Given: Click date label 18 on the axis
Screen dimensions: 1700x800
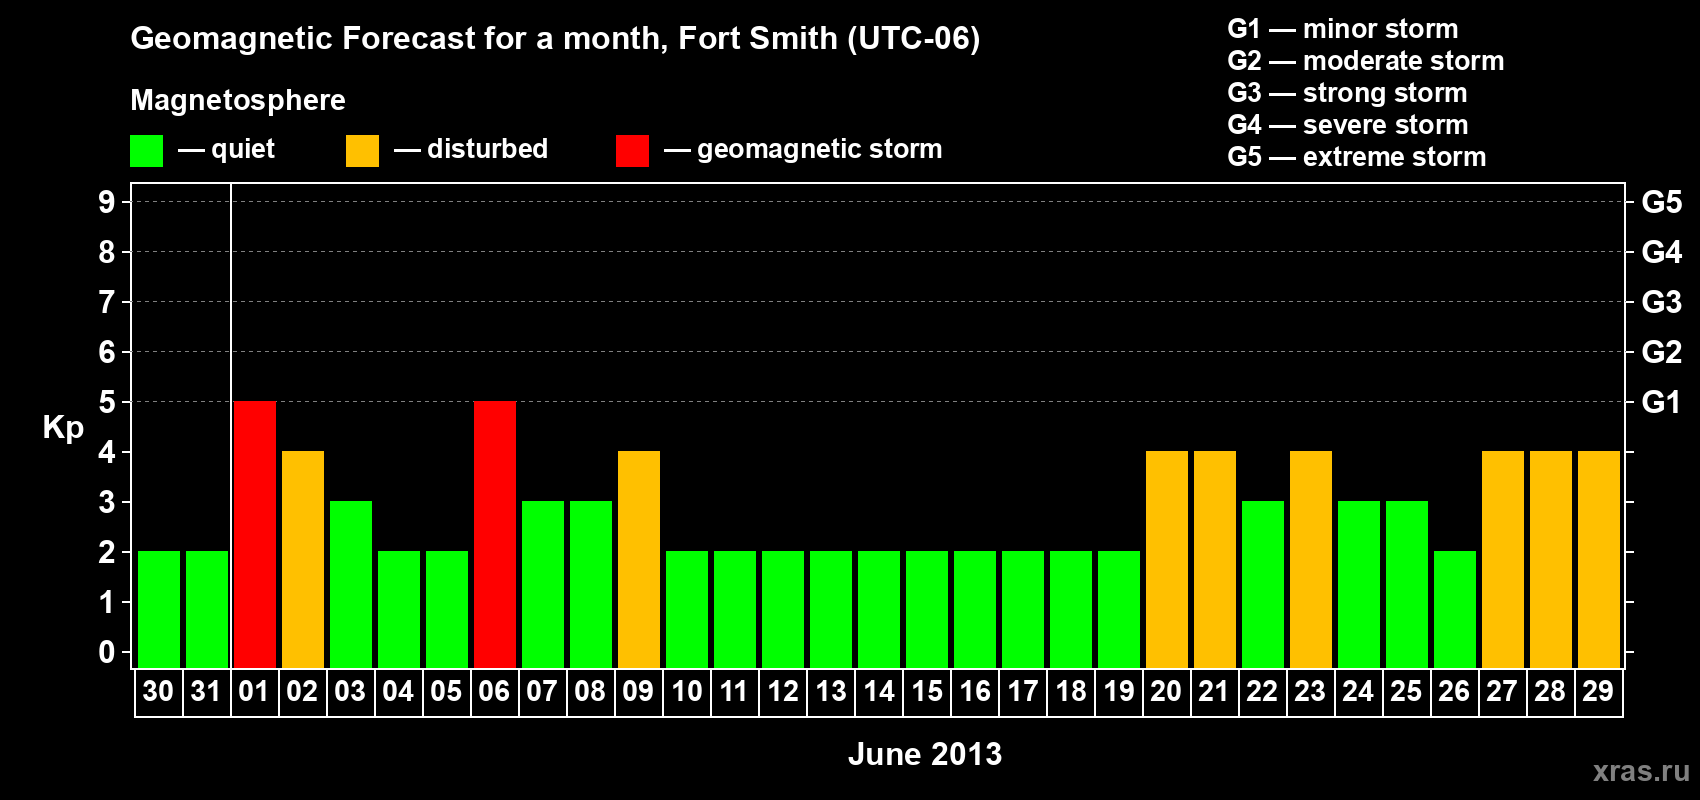Looking at the screenshot, I should [1071, 692].
